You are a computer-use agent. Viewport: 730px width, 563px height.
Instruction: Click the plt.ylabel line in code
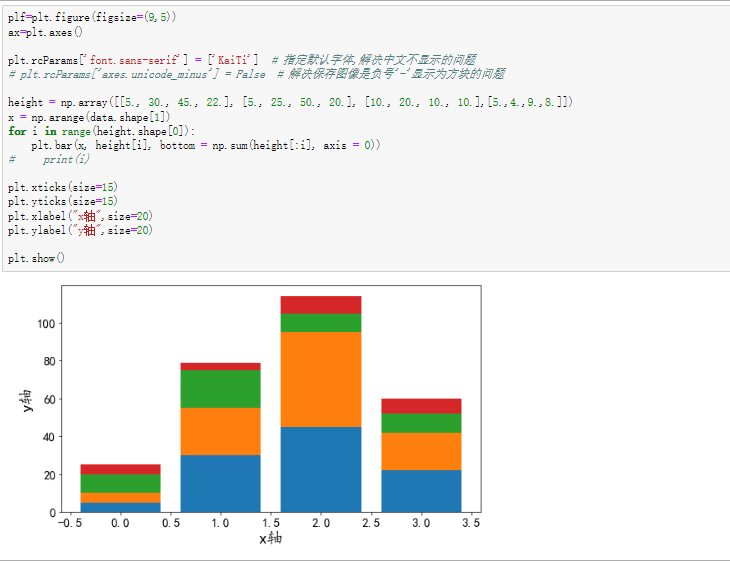click(x=80, y=231)
